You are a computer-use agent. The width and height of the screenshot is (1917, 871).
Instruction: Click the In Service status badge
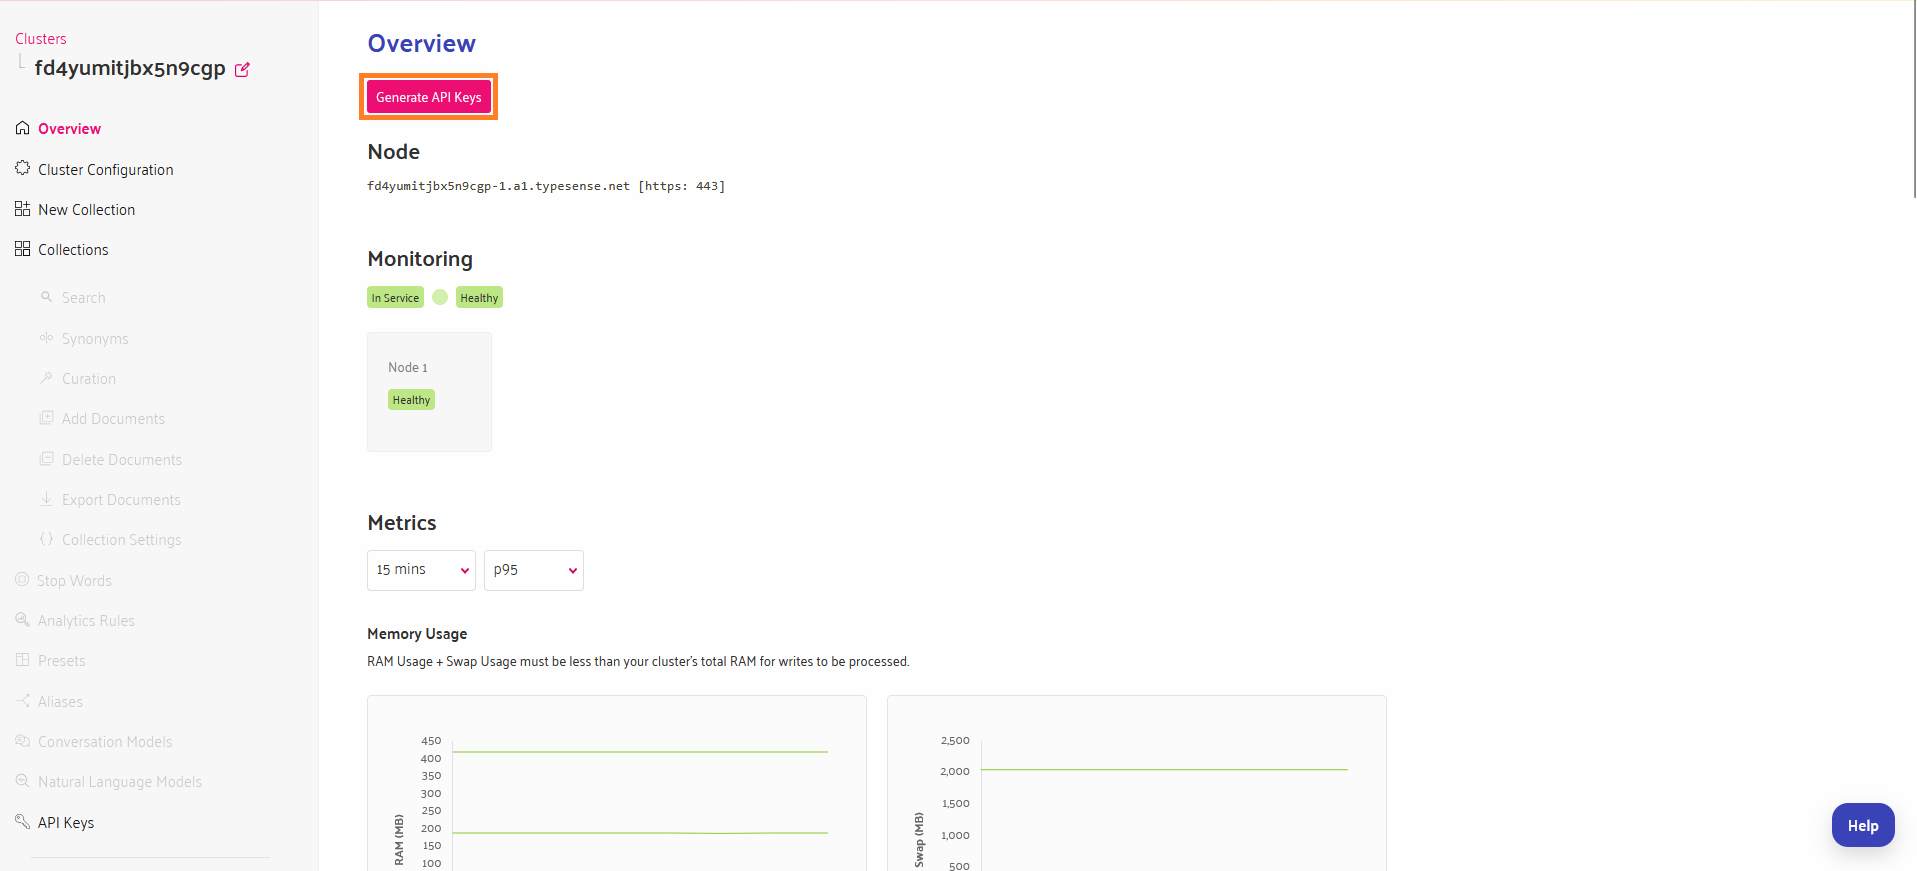click(395, 298)
